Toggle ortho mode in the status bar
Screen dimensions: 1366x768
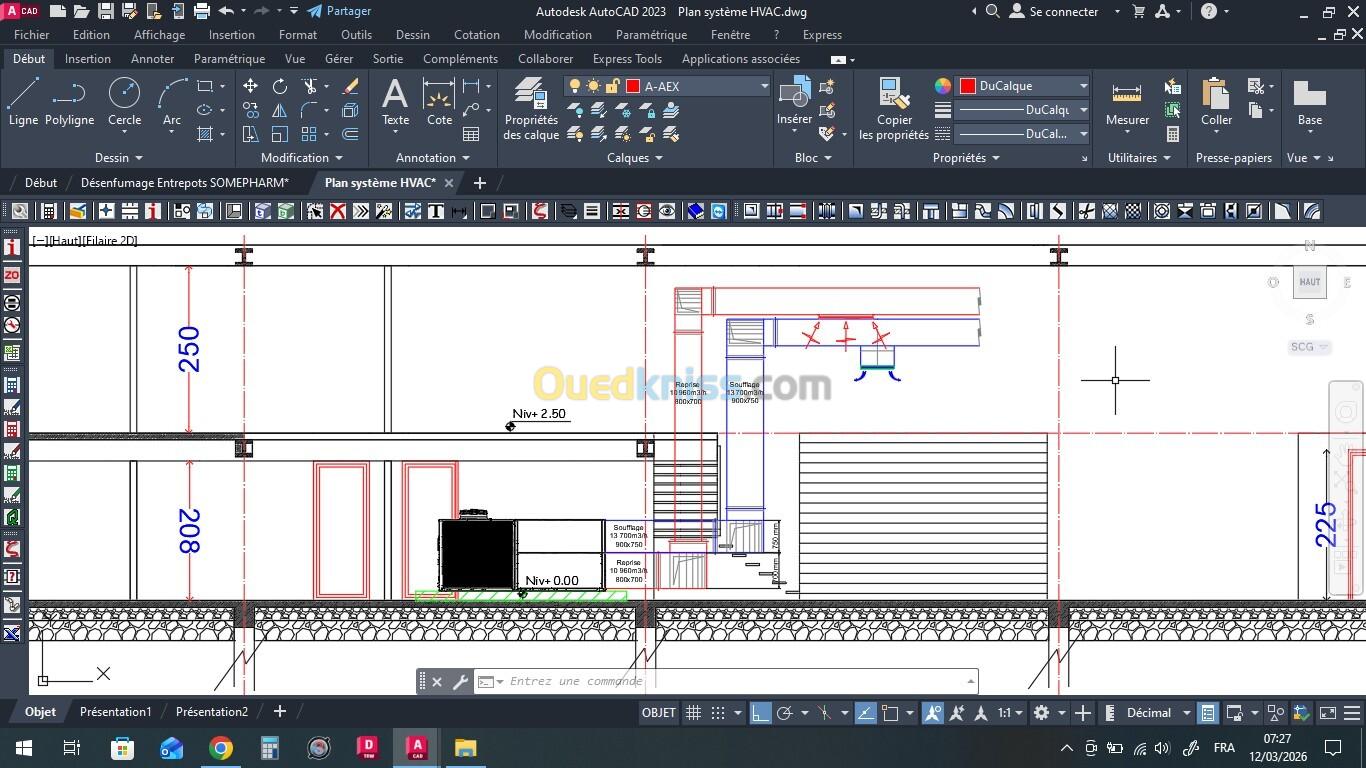(761, 713)
